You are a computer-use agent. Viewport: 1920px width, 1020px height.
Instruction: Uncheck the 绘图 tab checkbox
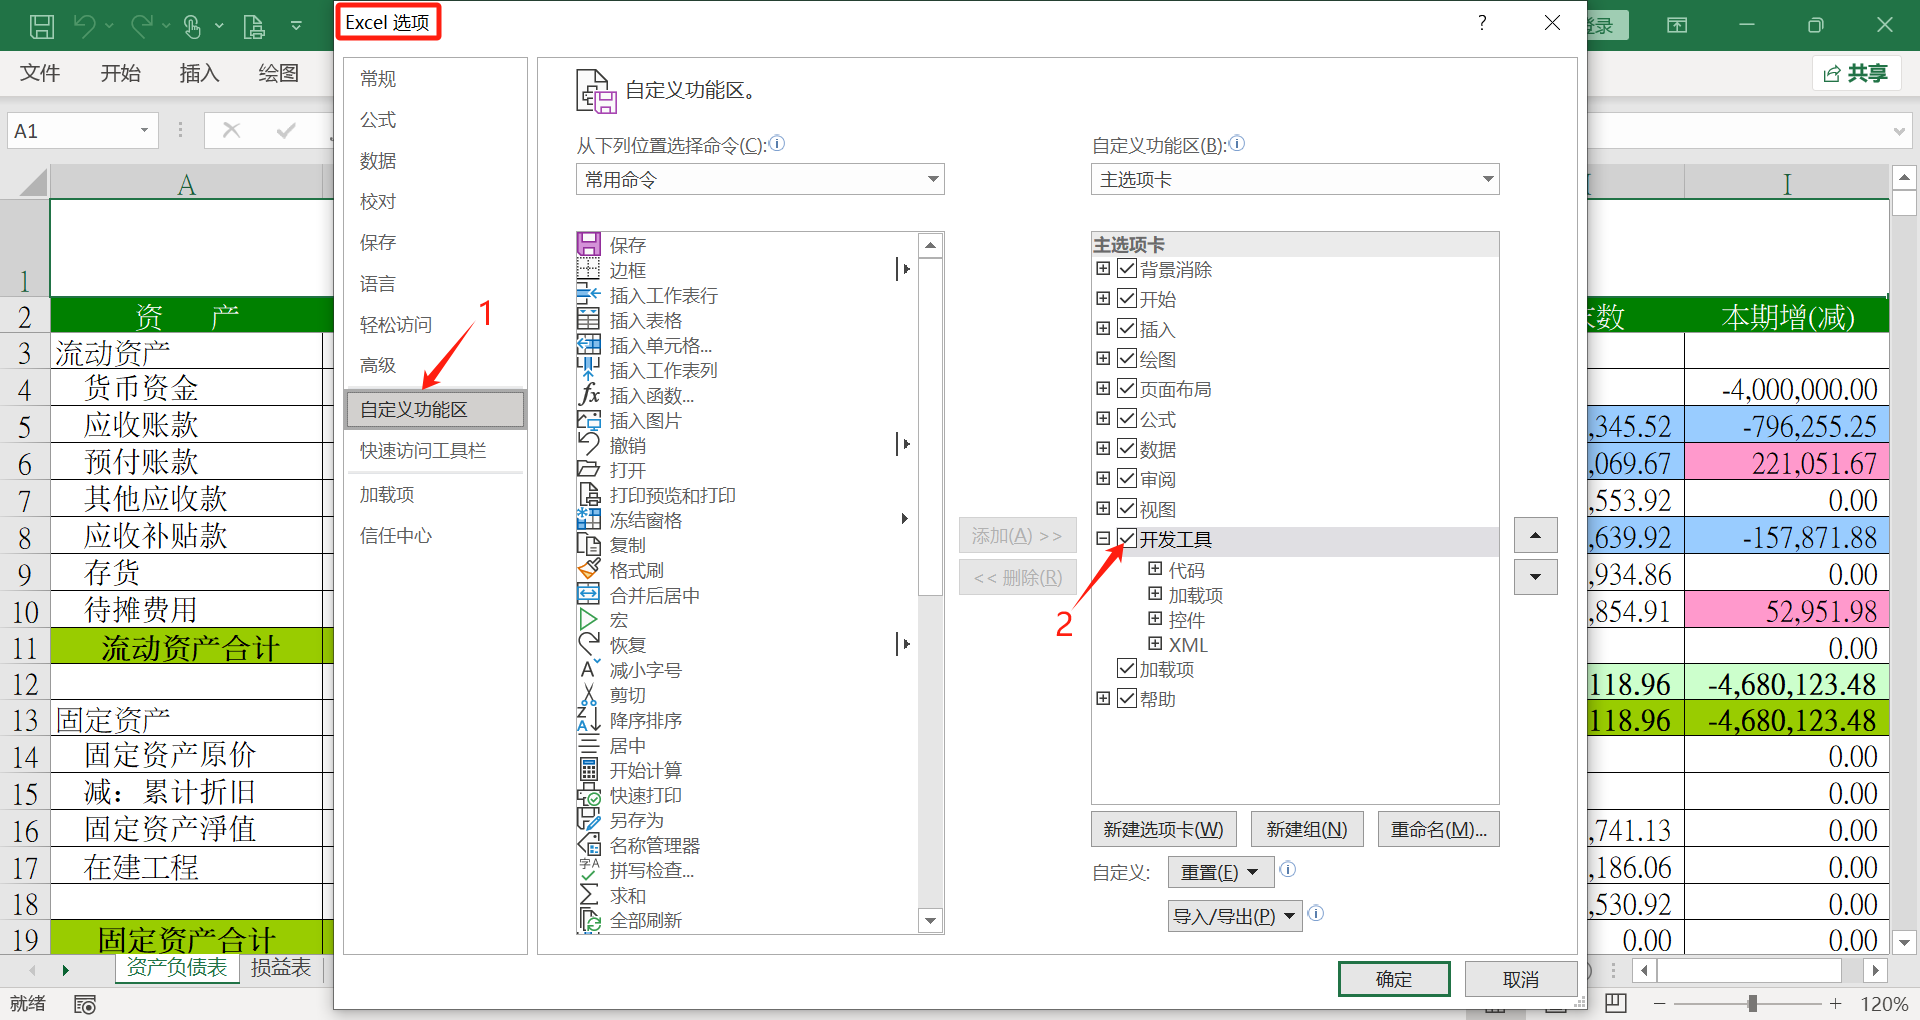(1127, 358)
